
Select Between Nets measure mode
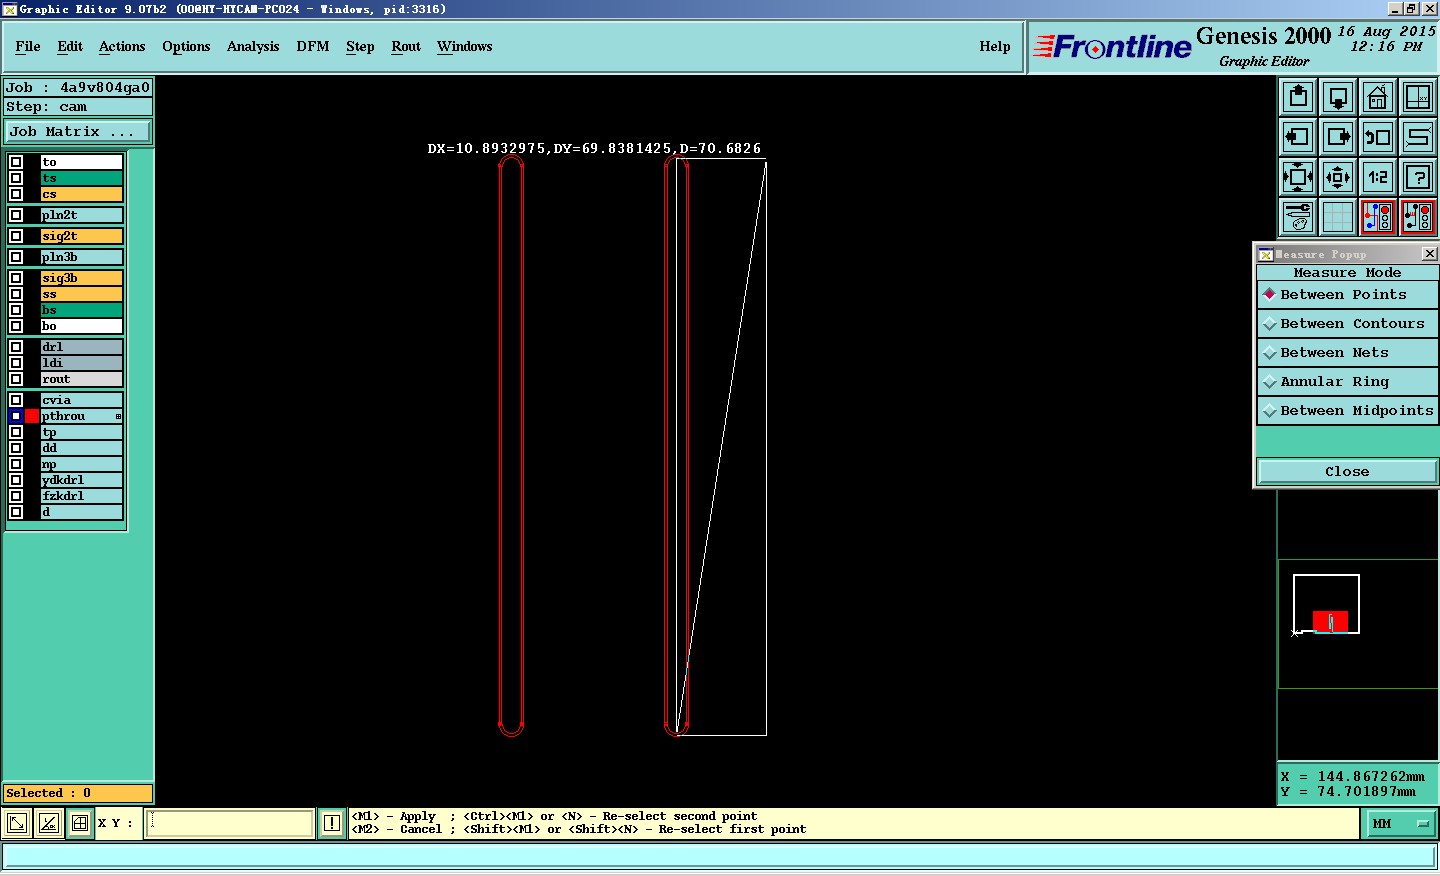1347,353
